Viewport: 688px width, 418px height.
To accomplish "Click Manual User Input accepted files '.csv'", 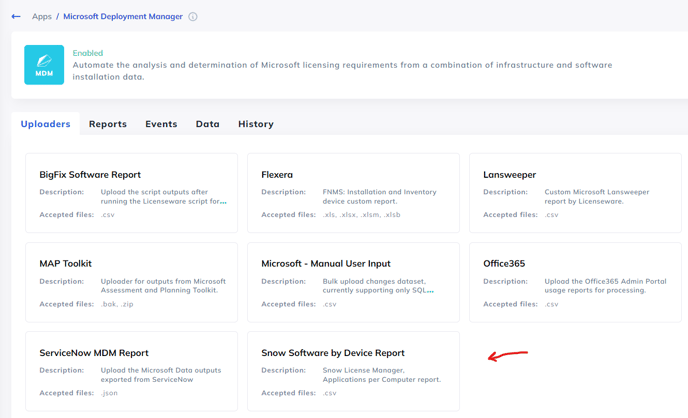I will click(330, 304).
